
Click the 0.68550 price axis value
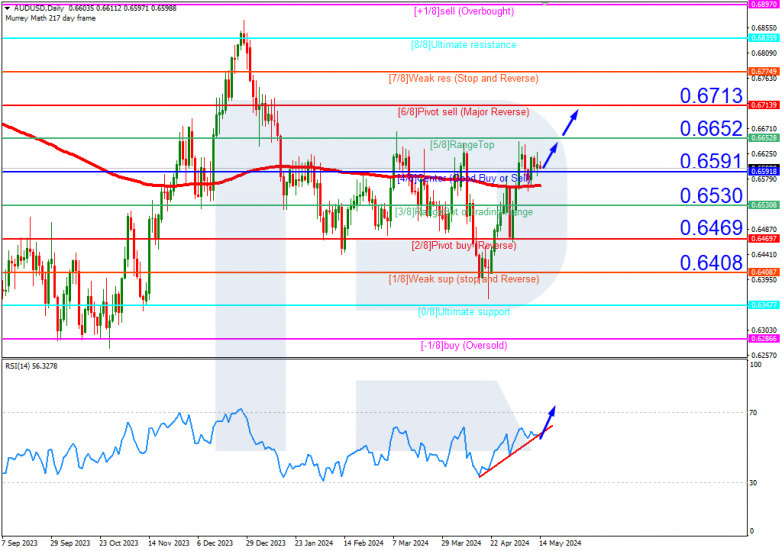[x=764, y=28]
